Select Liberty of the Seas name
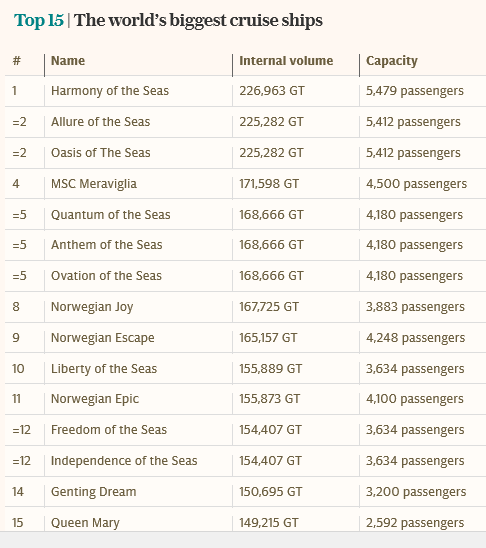 click(104, 369)
